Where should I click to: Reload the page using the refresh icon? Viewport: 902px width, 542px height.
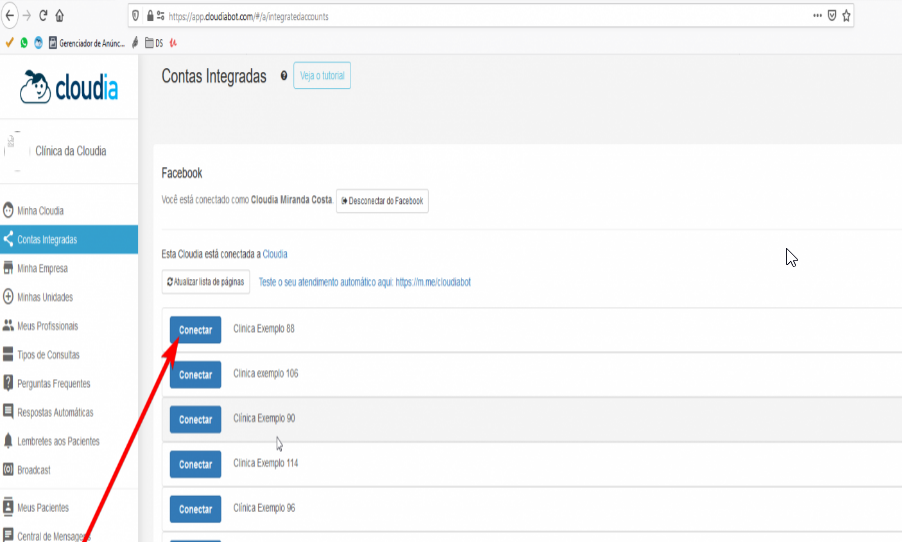(43, 16)
